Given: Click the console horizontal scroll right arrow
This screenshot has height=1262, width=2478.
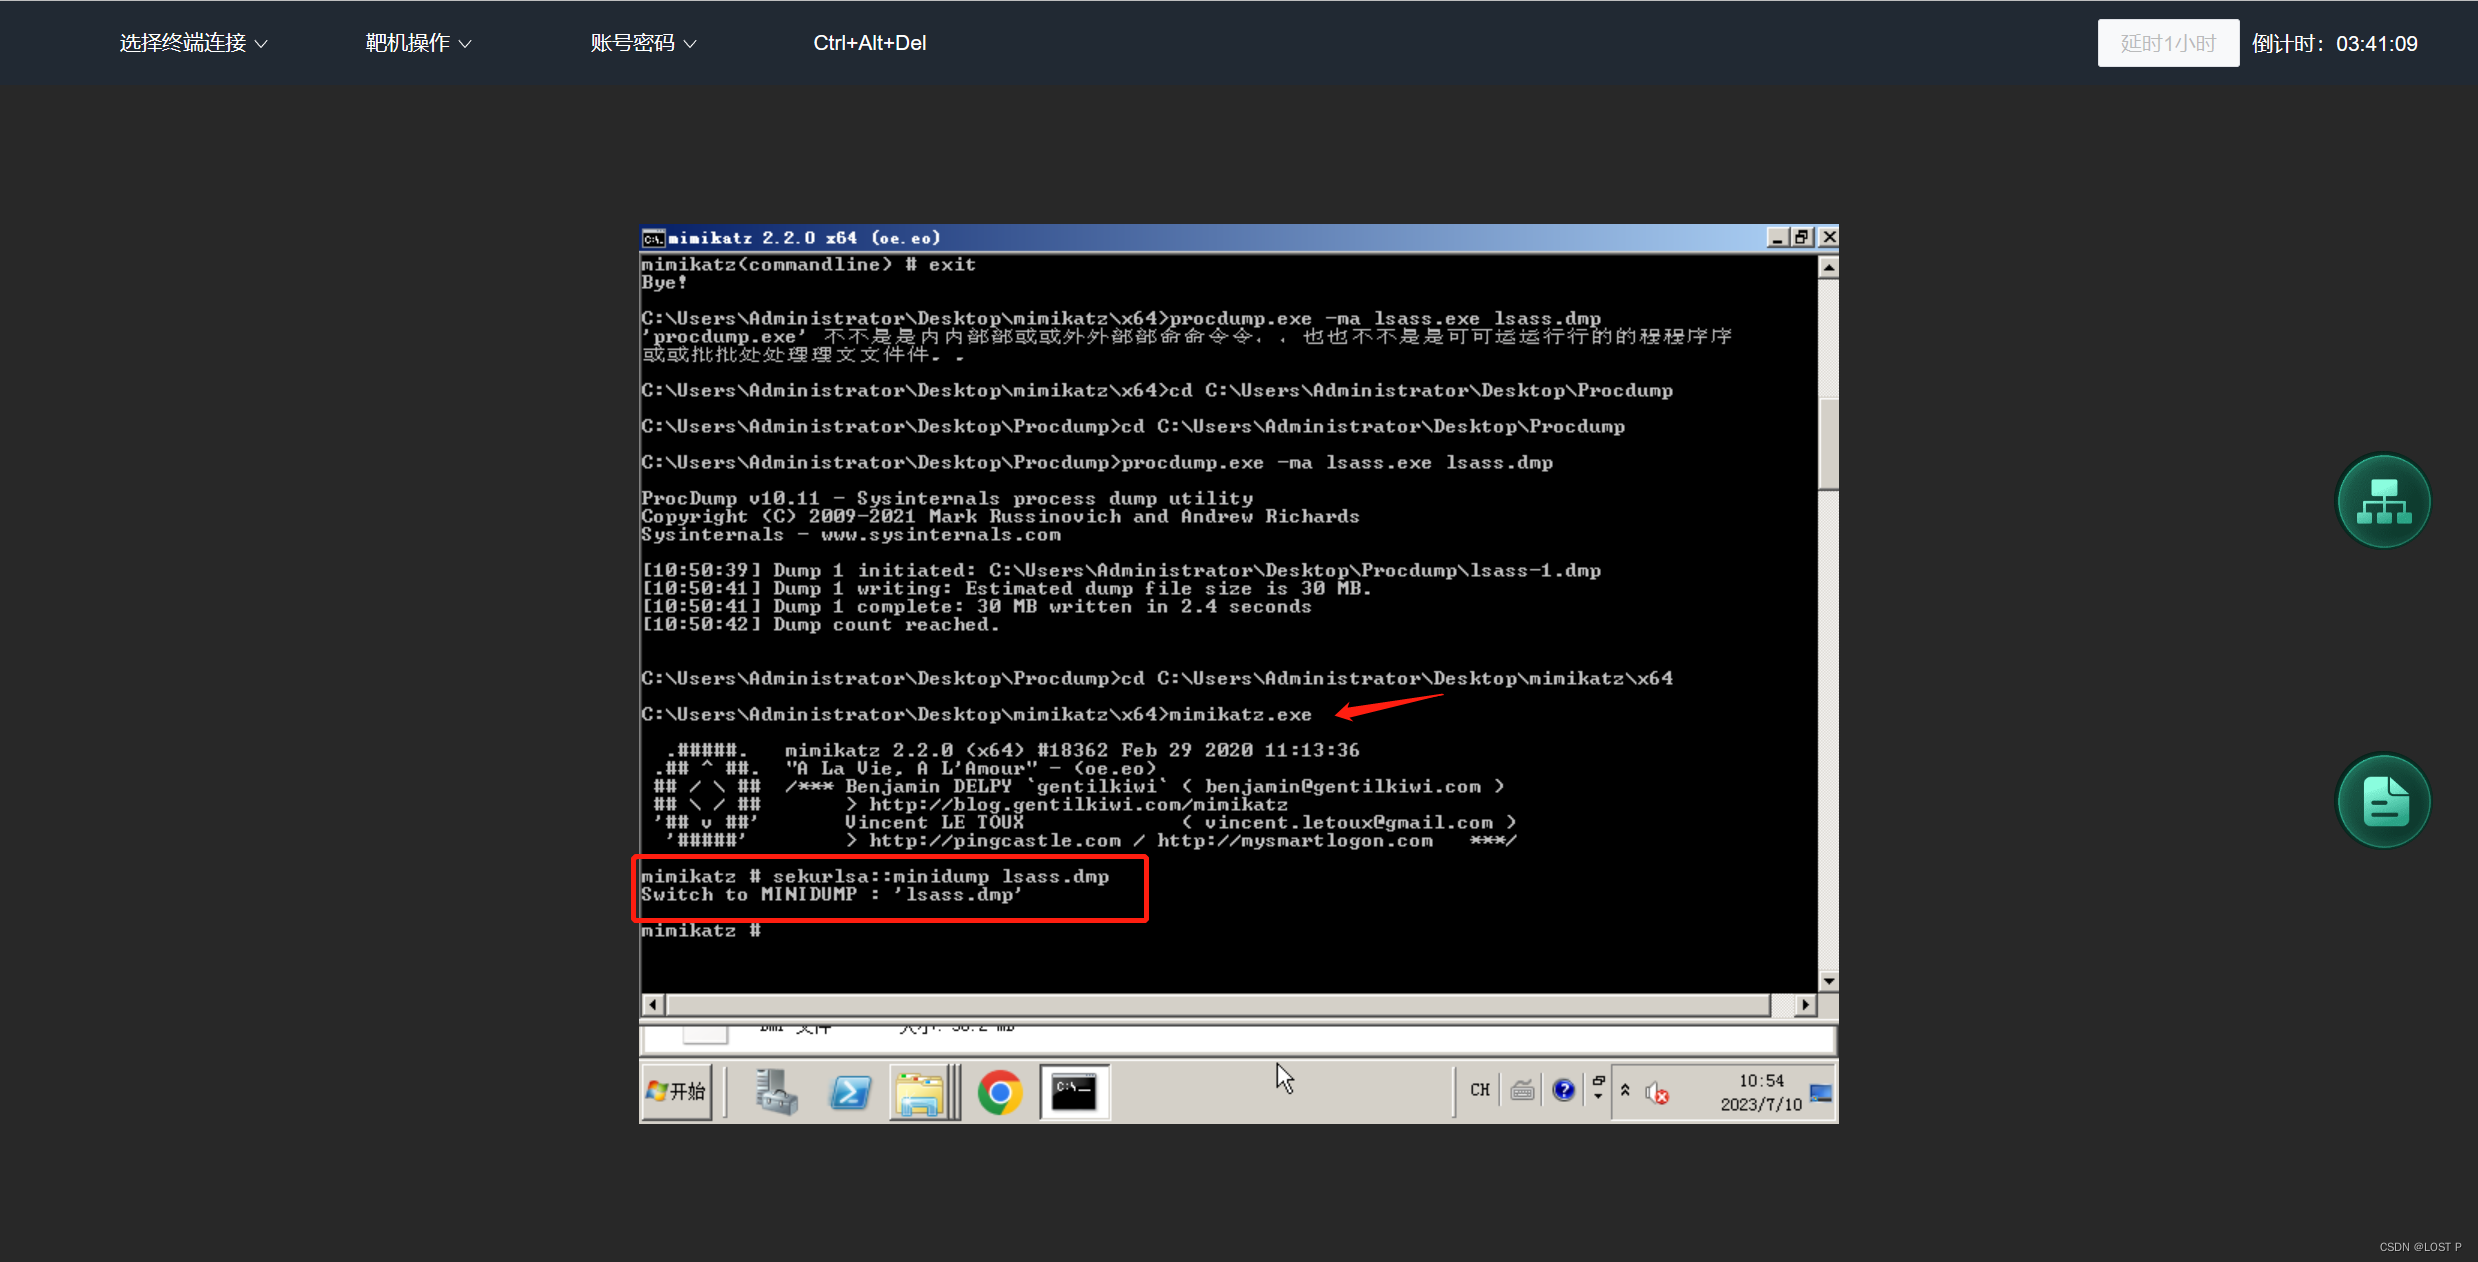Looking at the screenshot, I should pos(1806,1004).
